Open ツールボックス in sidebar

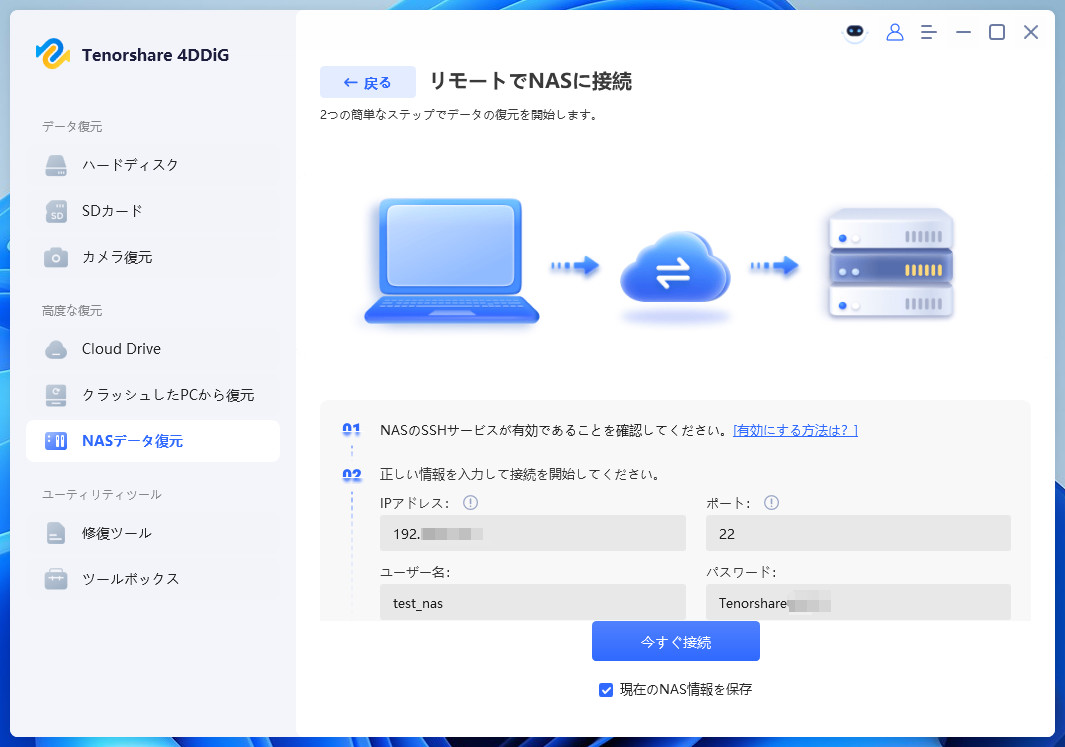click(x=153, y=579)
